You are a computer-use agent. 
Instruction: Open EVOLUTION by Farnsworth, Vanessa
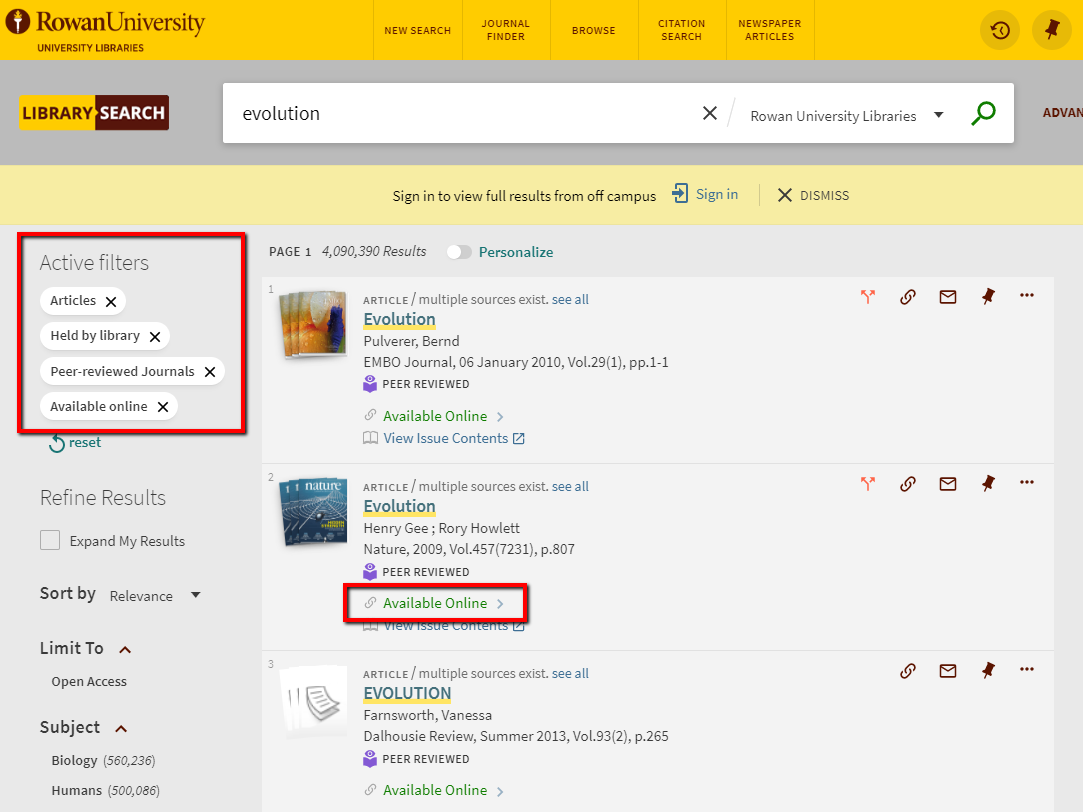pyautogui.click(x=407, y=693)
